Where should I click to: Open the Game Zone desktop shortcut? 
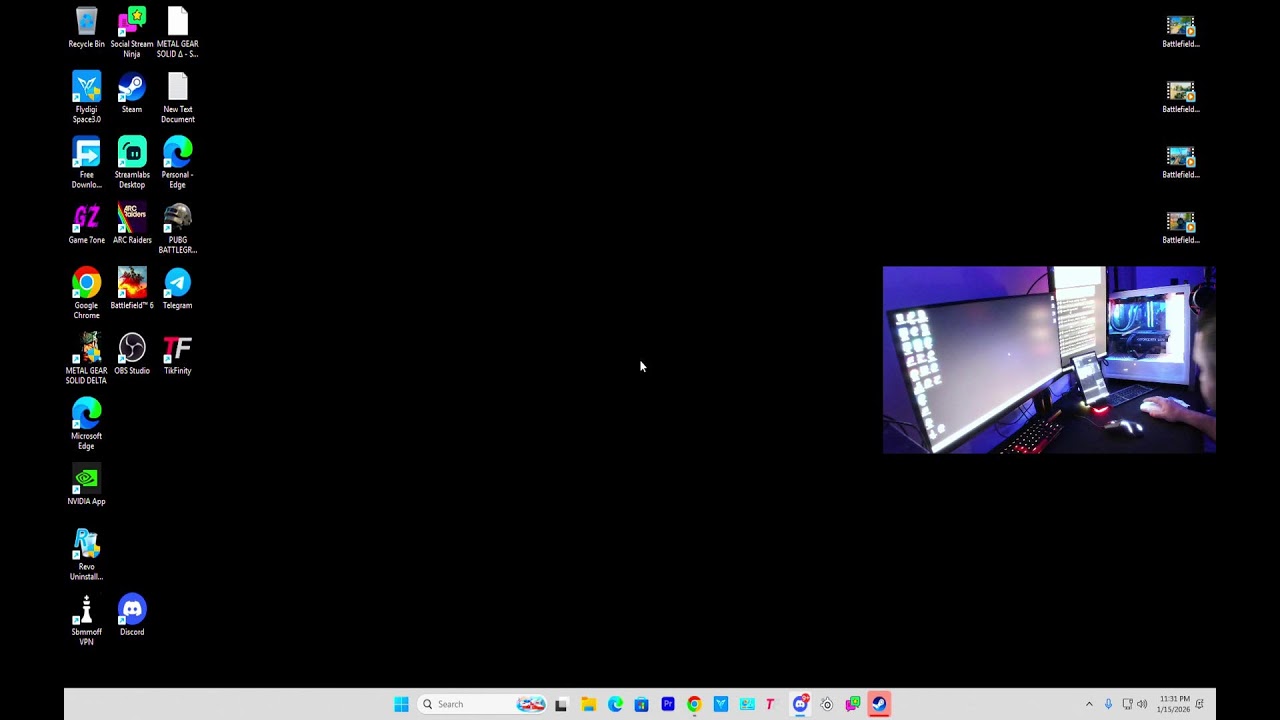(86, 224)
